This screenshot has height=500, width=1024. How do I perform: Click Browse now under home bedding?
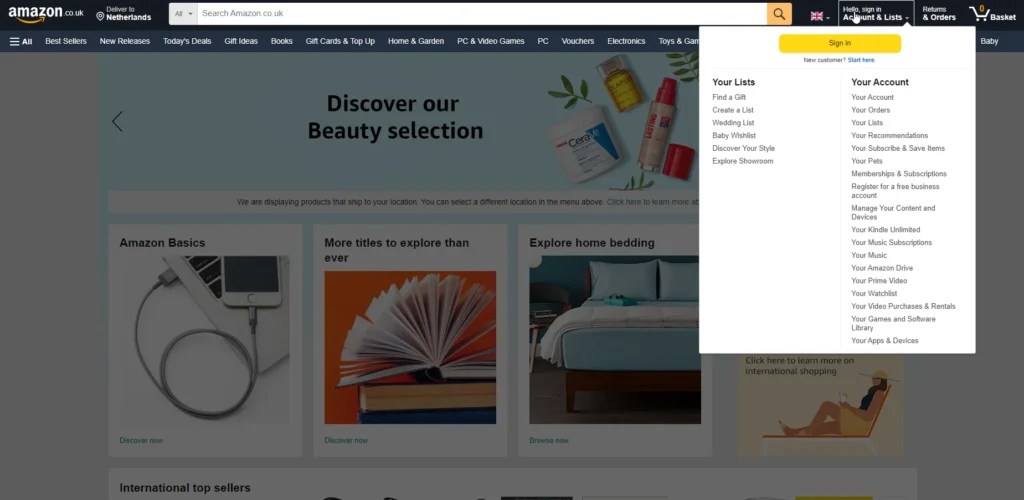pos(549,441)
